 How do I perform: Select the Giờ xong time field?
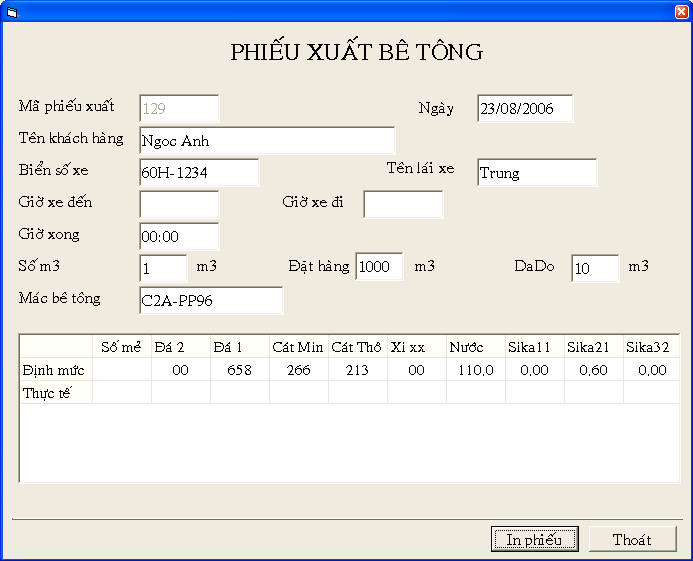click(x=179, y=237)
